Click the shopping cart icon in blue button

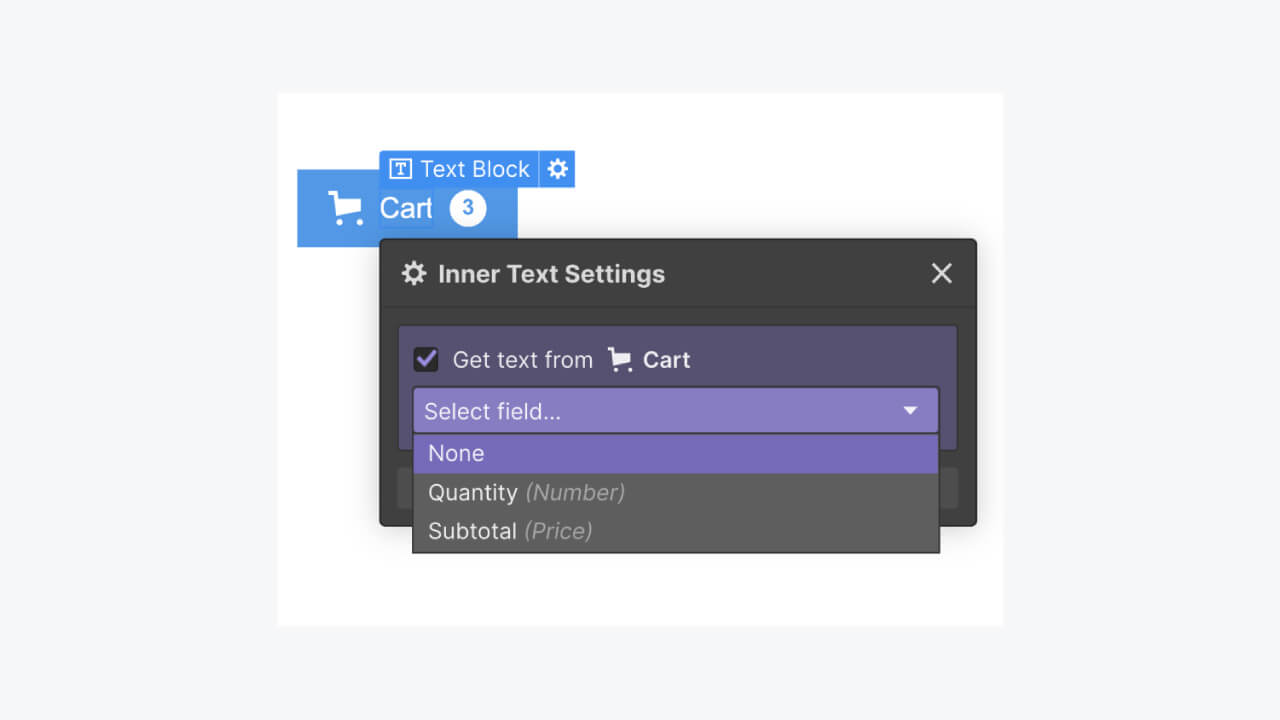[x=346, y=208]
